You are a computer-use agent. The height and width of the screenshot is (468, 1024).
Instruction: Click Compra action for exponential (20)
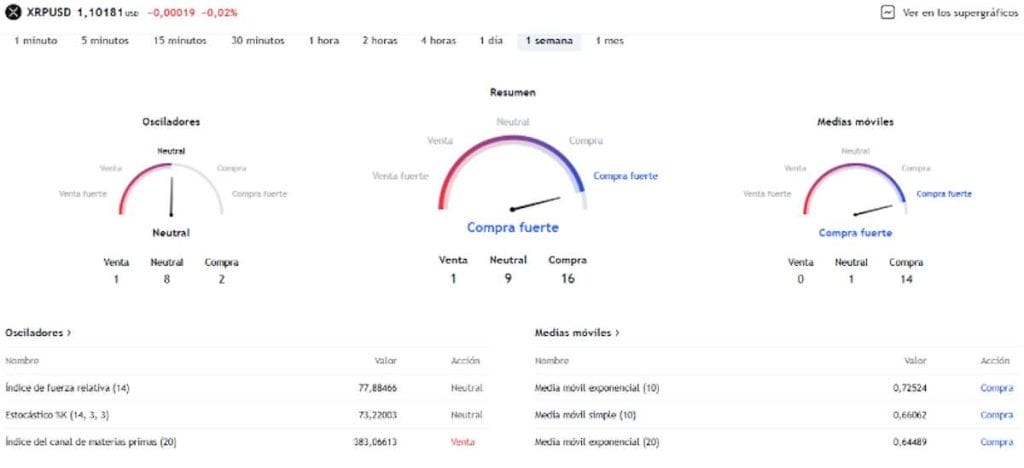pos(997,442)
